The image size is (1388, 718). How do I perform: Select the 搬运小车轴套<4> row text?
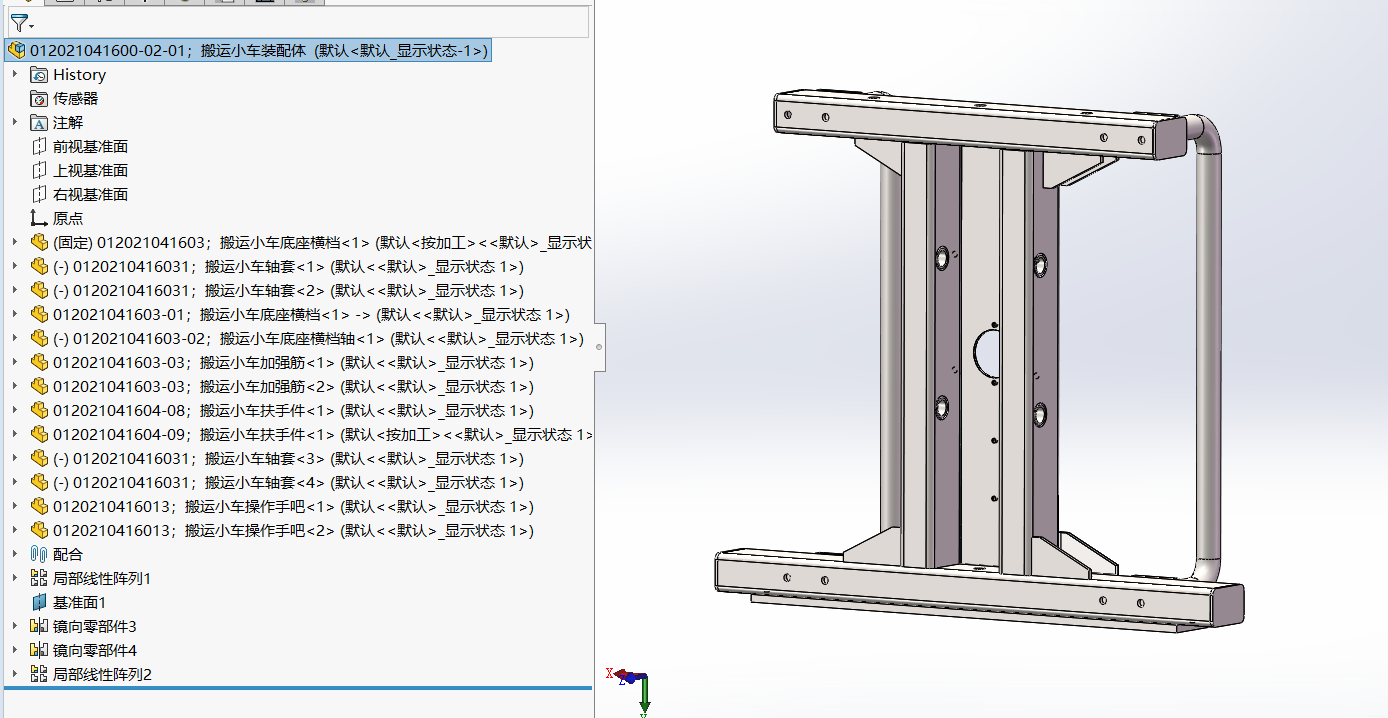(x=288, y=483)
